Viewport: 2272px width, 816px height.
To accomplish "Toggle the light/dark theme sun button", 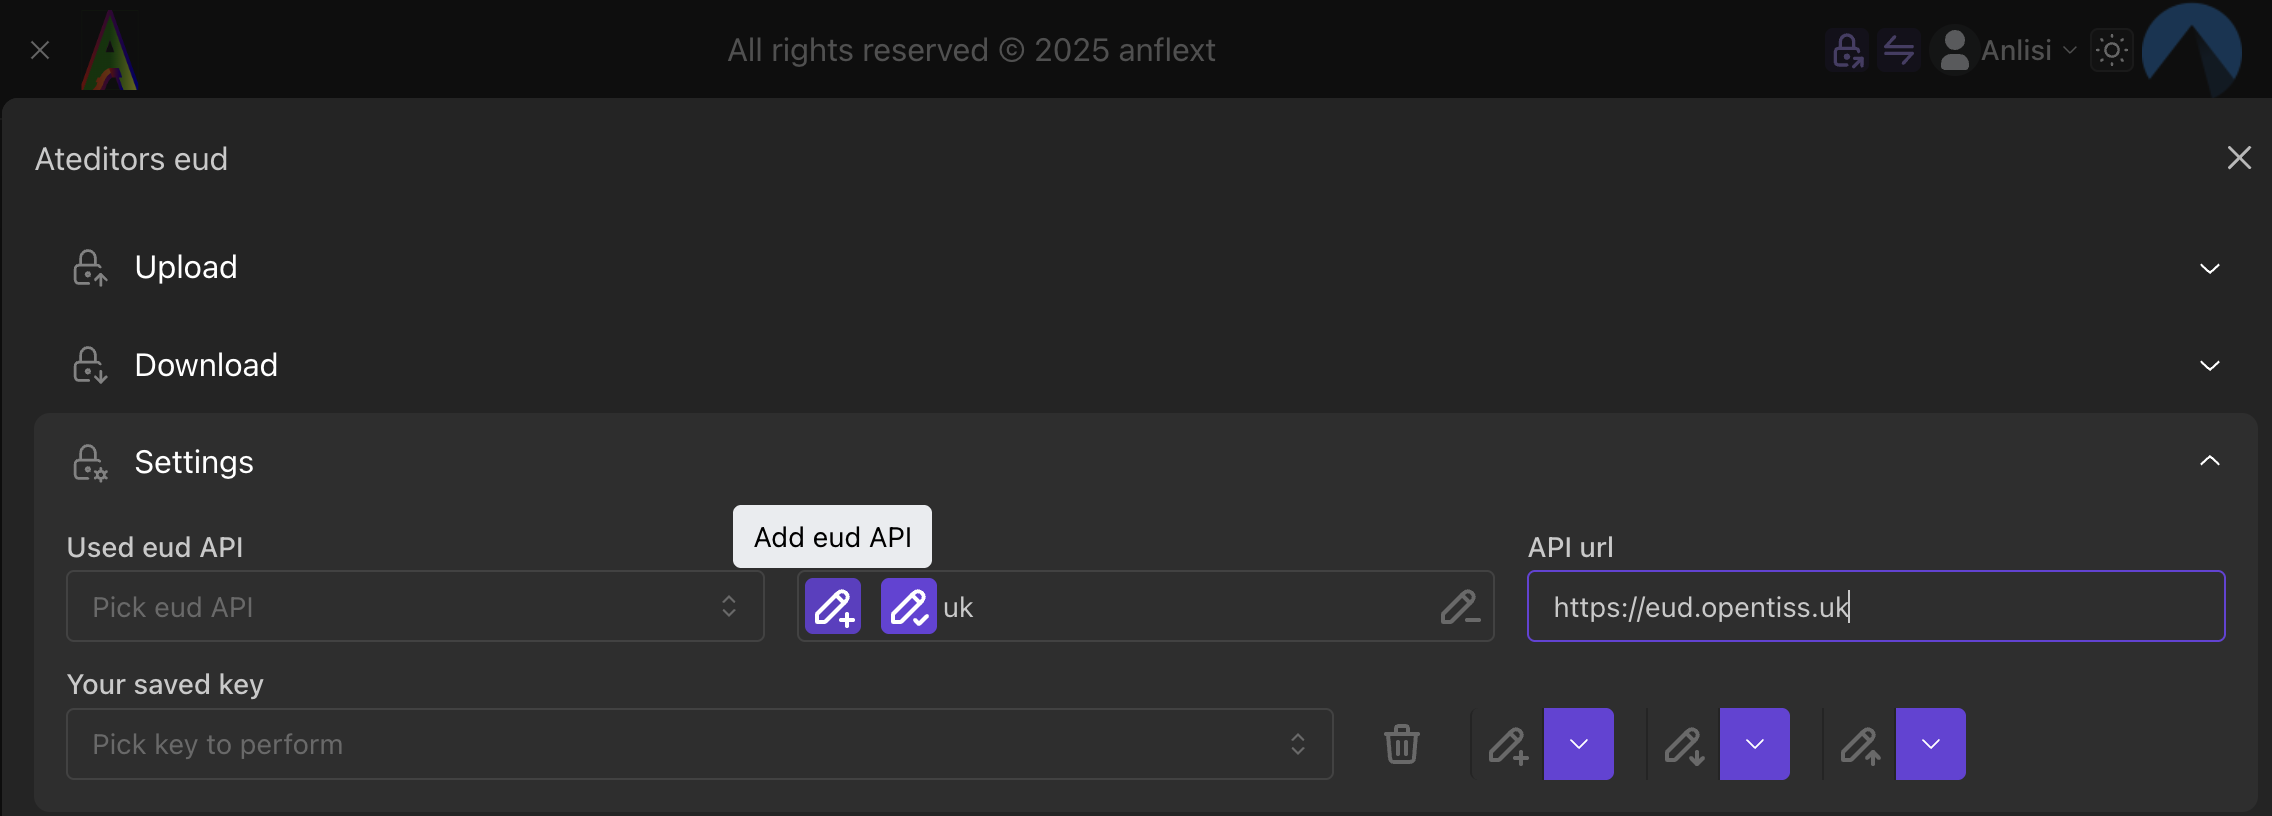I will tap(2112, 50).
